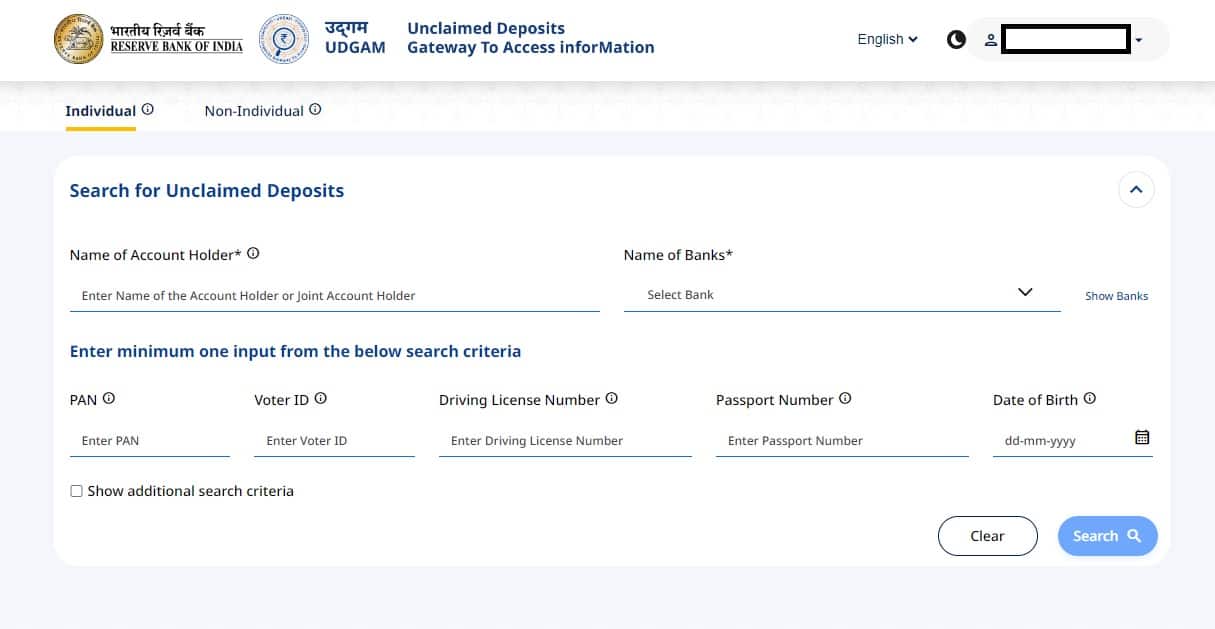Open the English language dropdown

[886, 39]
